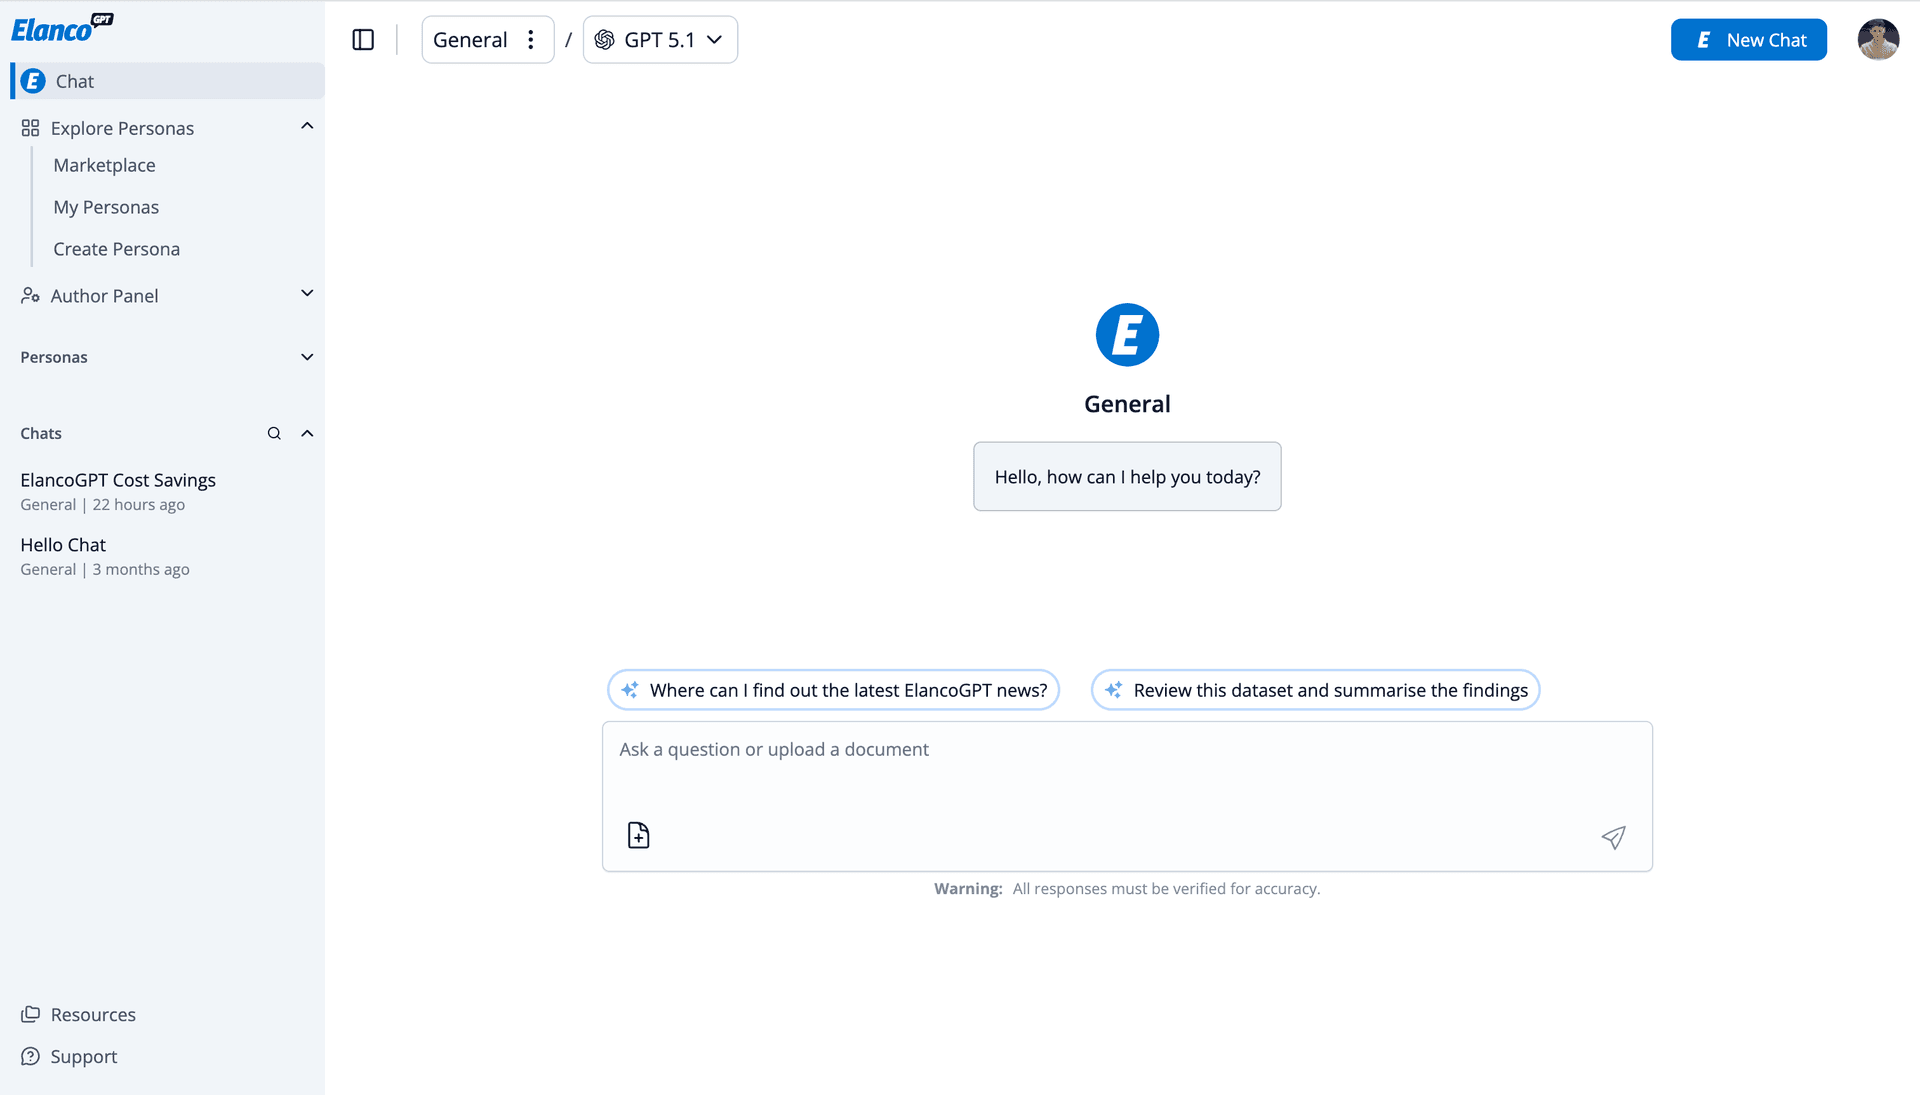The width and height of the screenshot is (1920, 1095).
Task: Click the upload document icon
Action: point(638,835)
